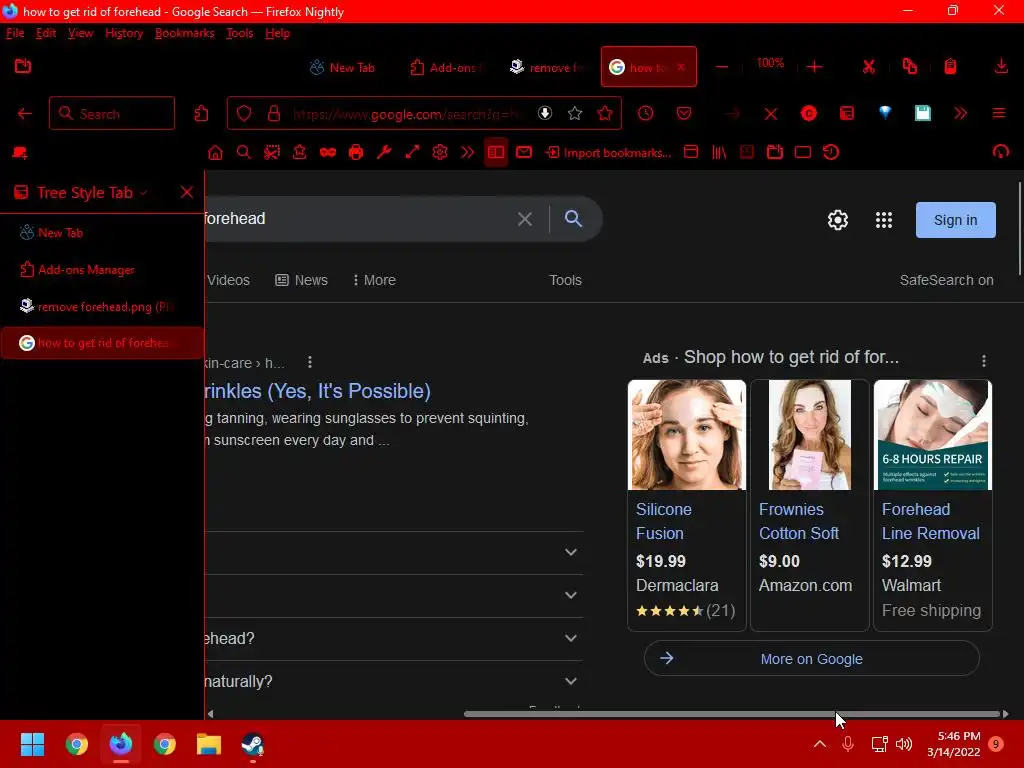The width and height of the screenshot is (1024, 768).
Task: Click the Paste clipboard icon in tab bar
Action: coord(950,67)
